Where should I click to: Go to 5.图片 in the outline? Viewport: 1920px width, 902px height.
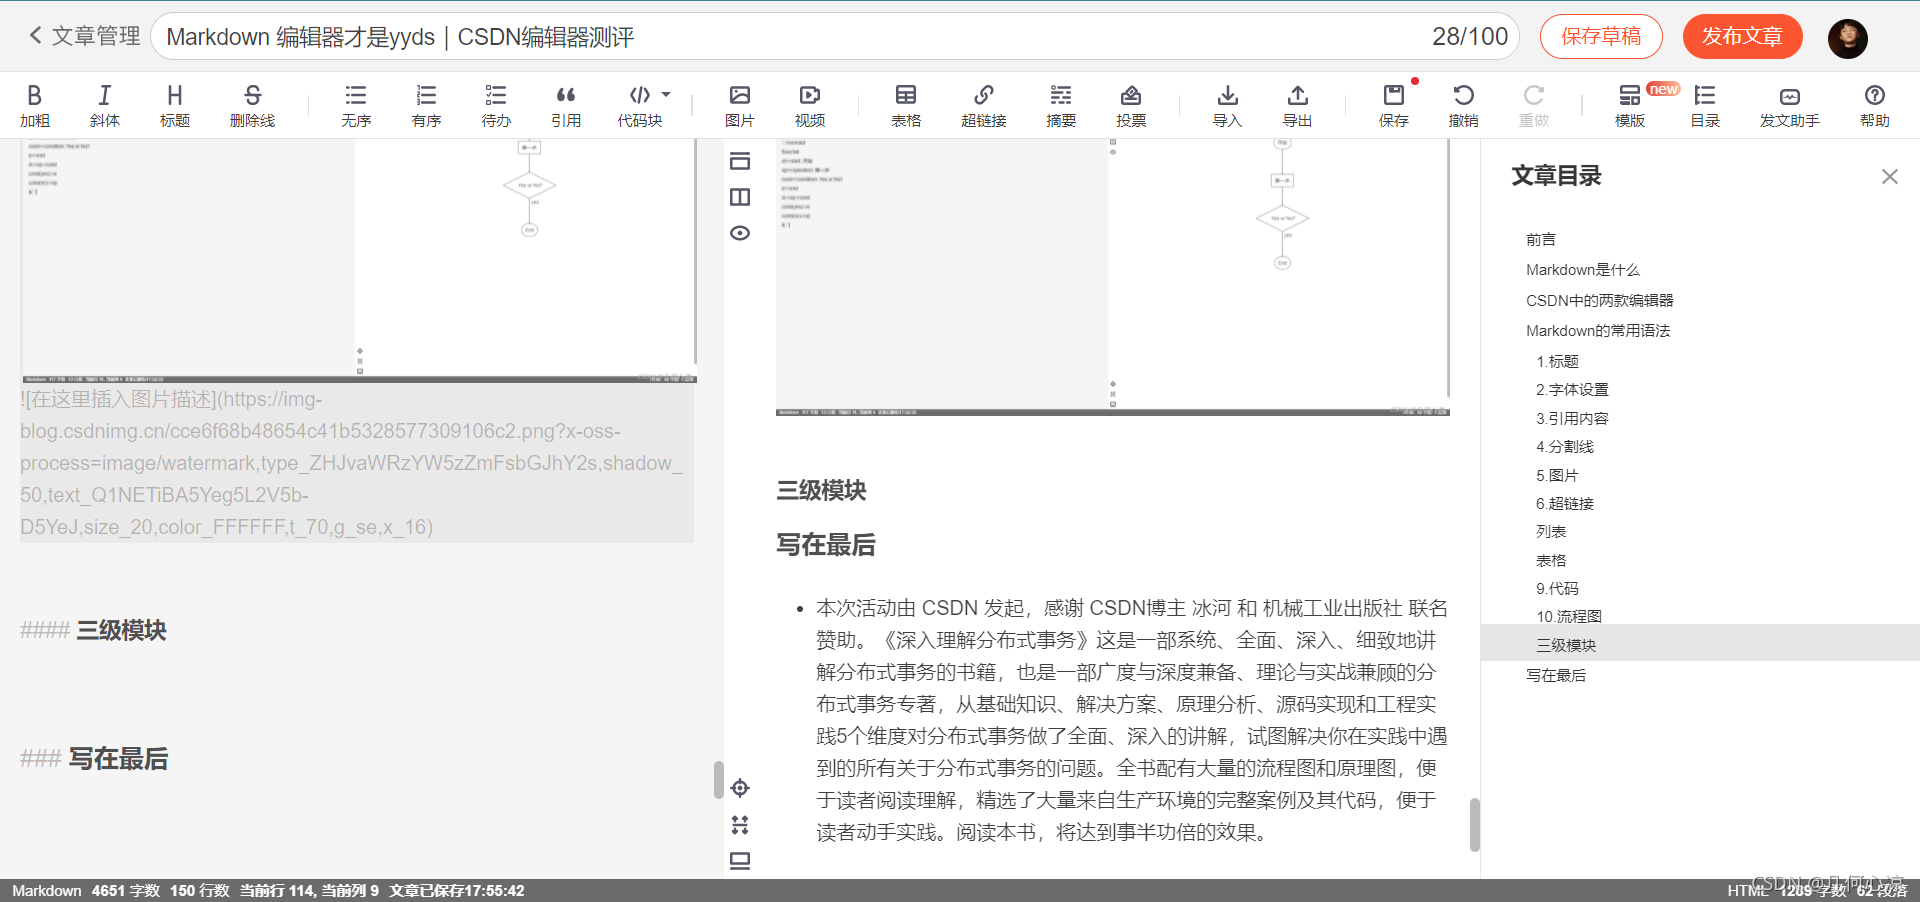click(1558, 476)
